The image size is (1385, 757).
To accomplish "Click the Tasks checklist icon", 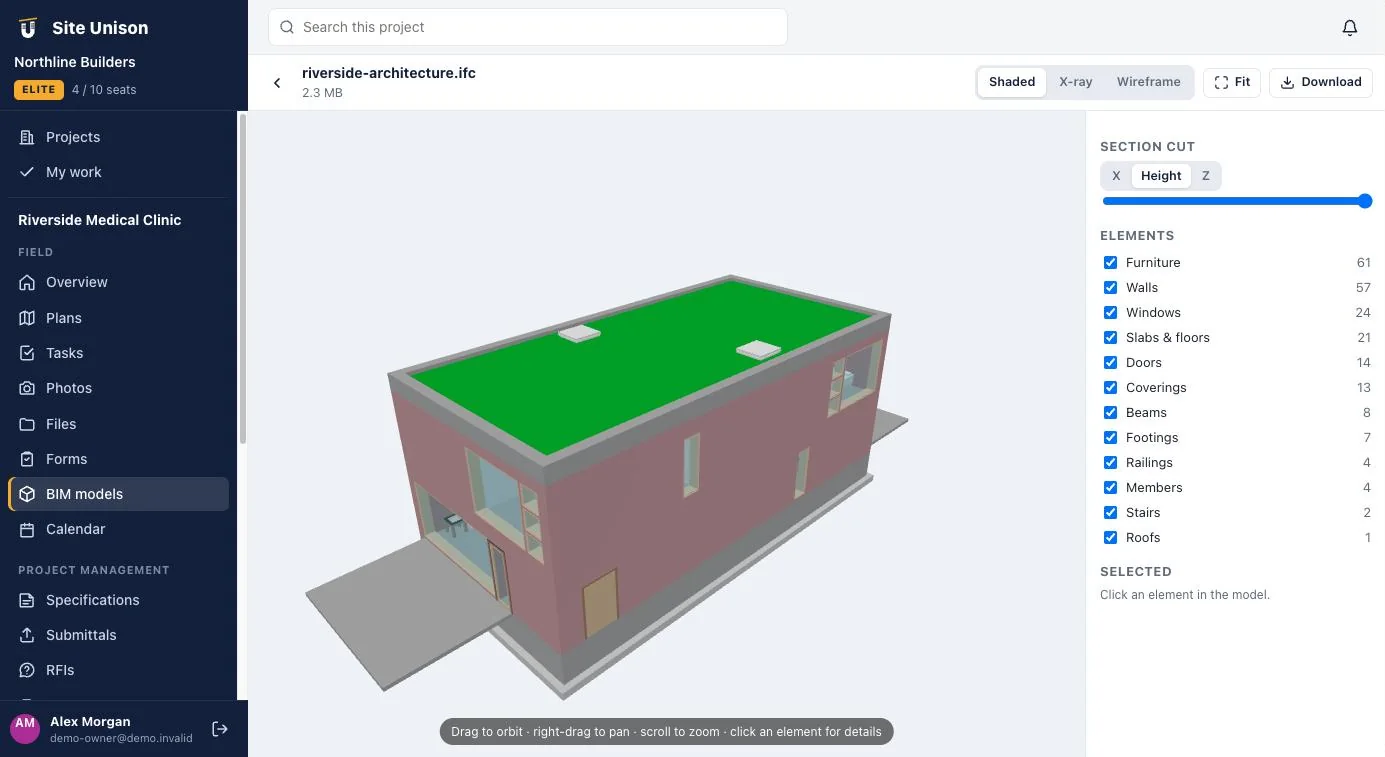I will pyautogui.click(x=27, y=353).
